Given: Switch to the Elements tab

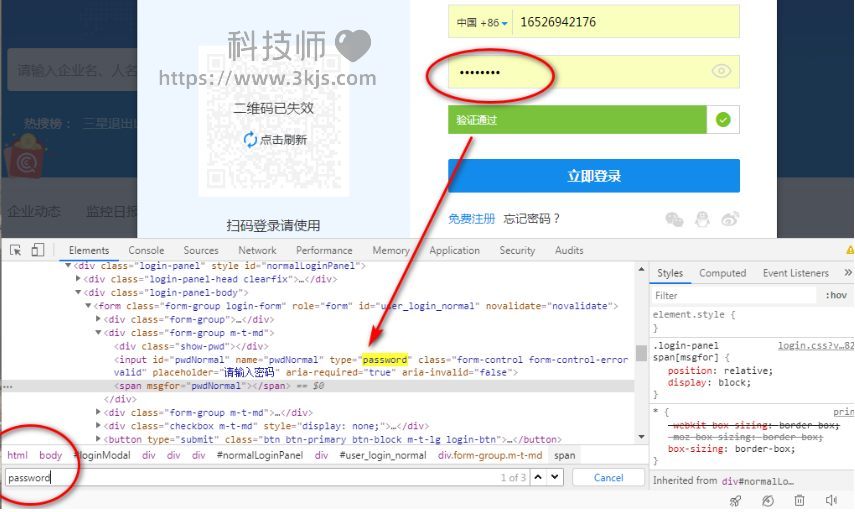Looking at the screenshot, I should [89, 250].
